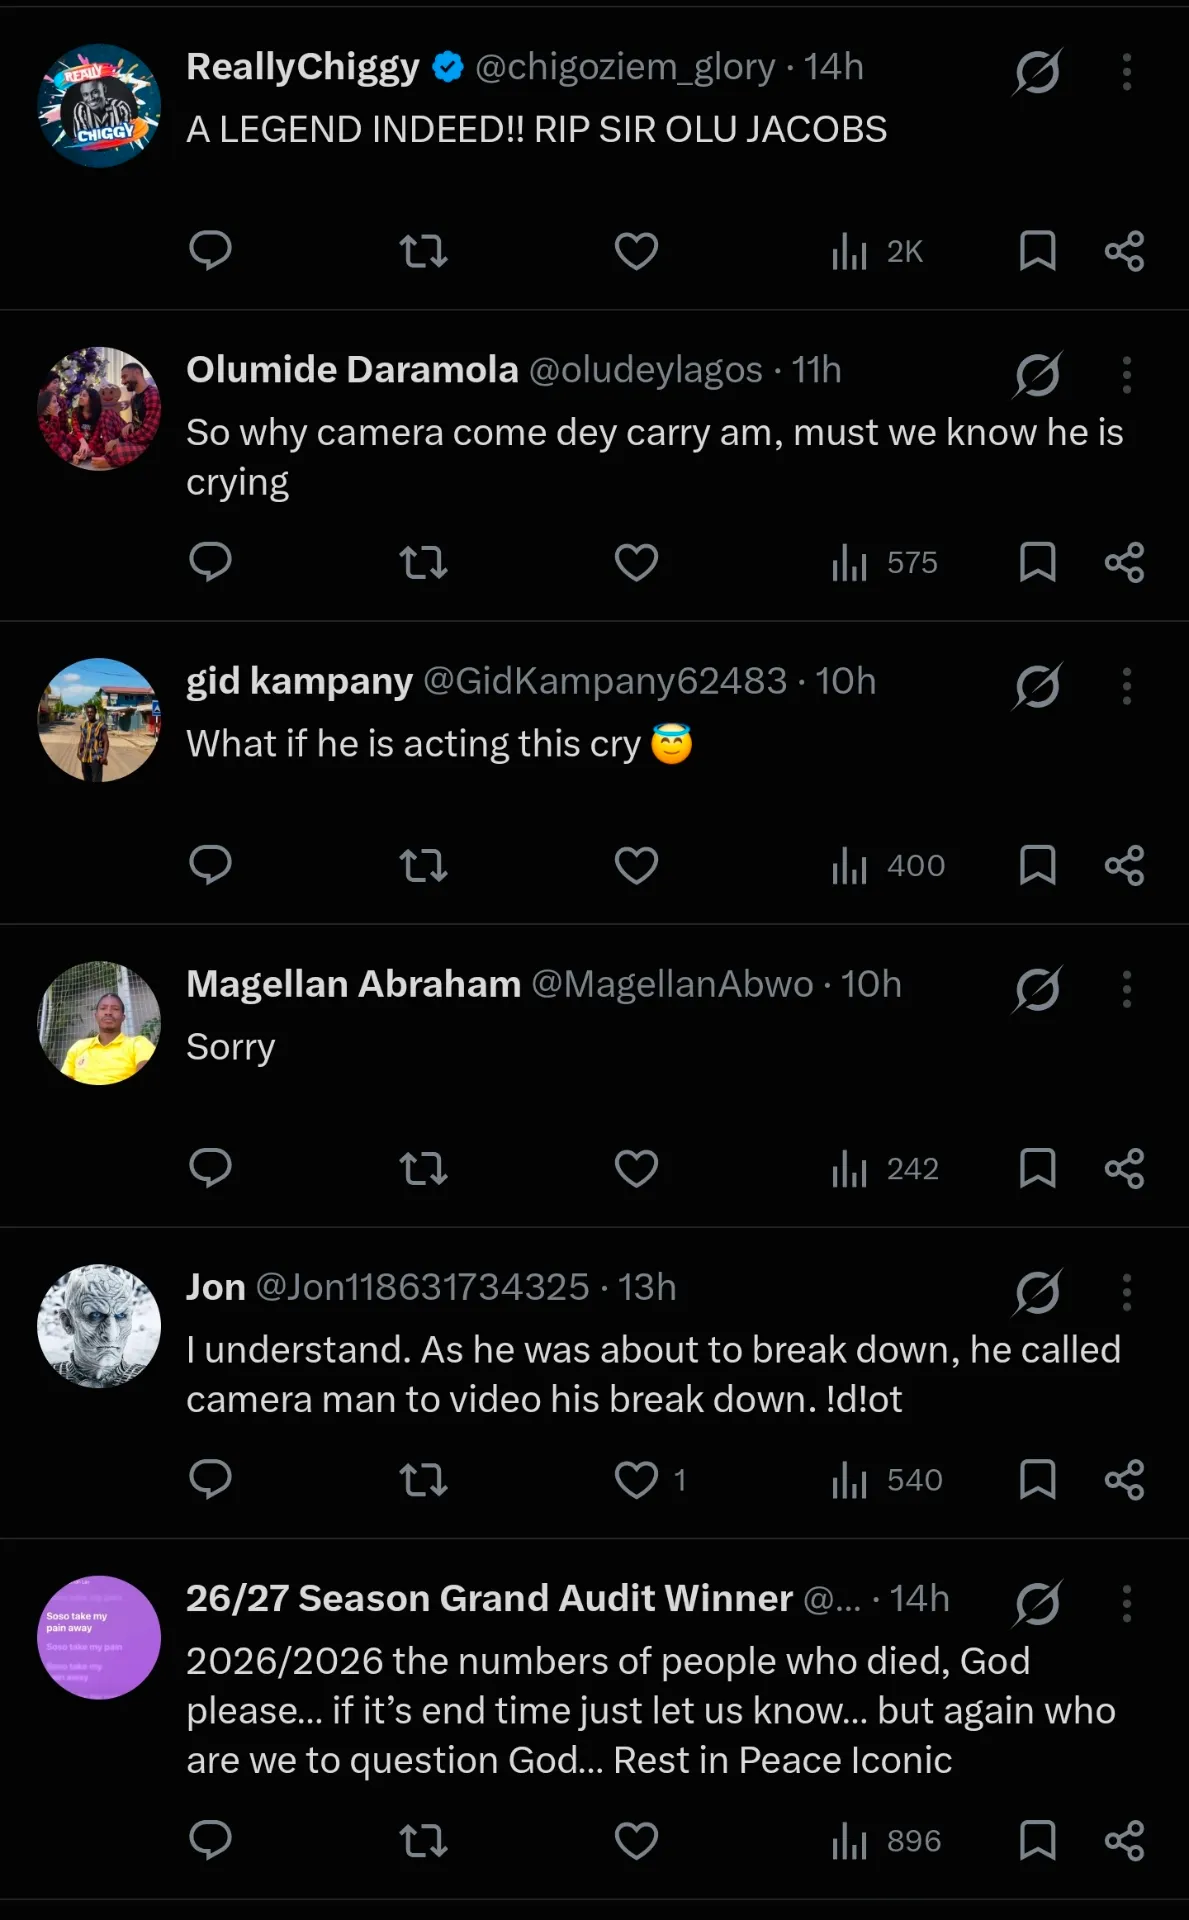View ReallyChiggy's profile avatar
1189x1920 pixels.
(99, 105)
